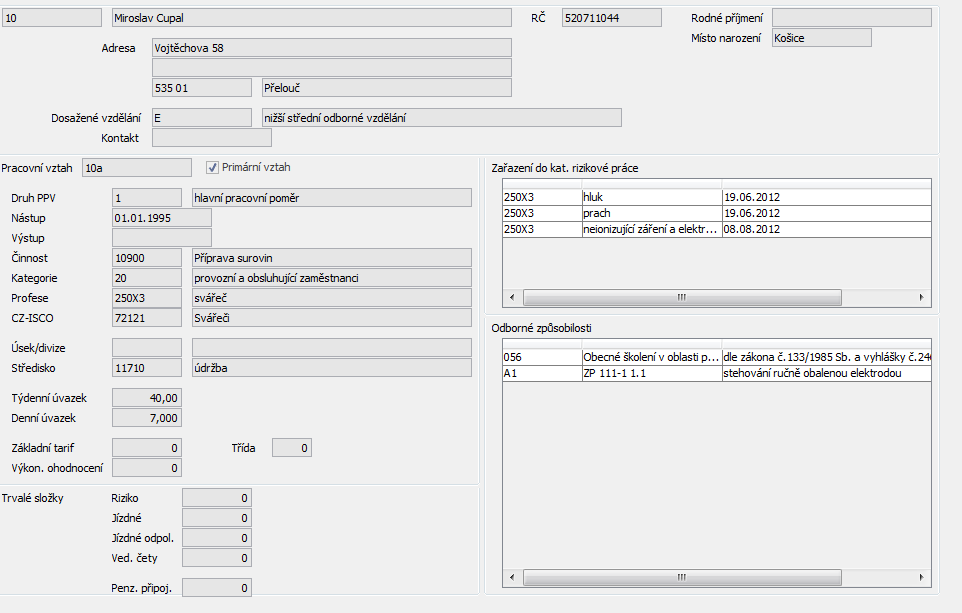Click the Nástup date field
This screenshot has height=613, width=962.
(x=161, y=218)
